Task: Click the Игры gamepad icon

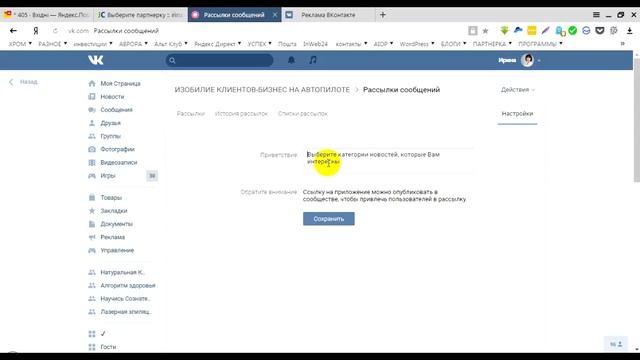Action: [x=92, y=176]
